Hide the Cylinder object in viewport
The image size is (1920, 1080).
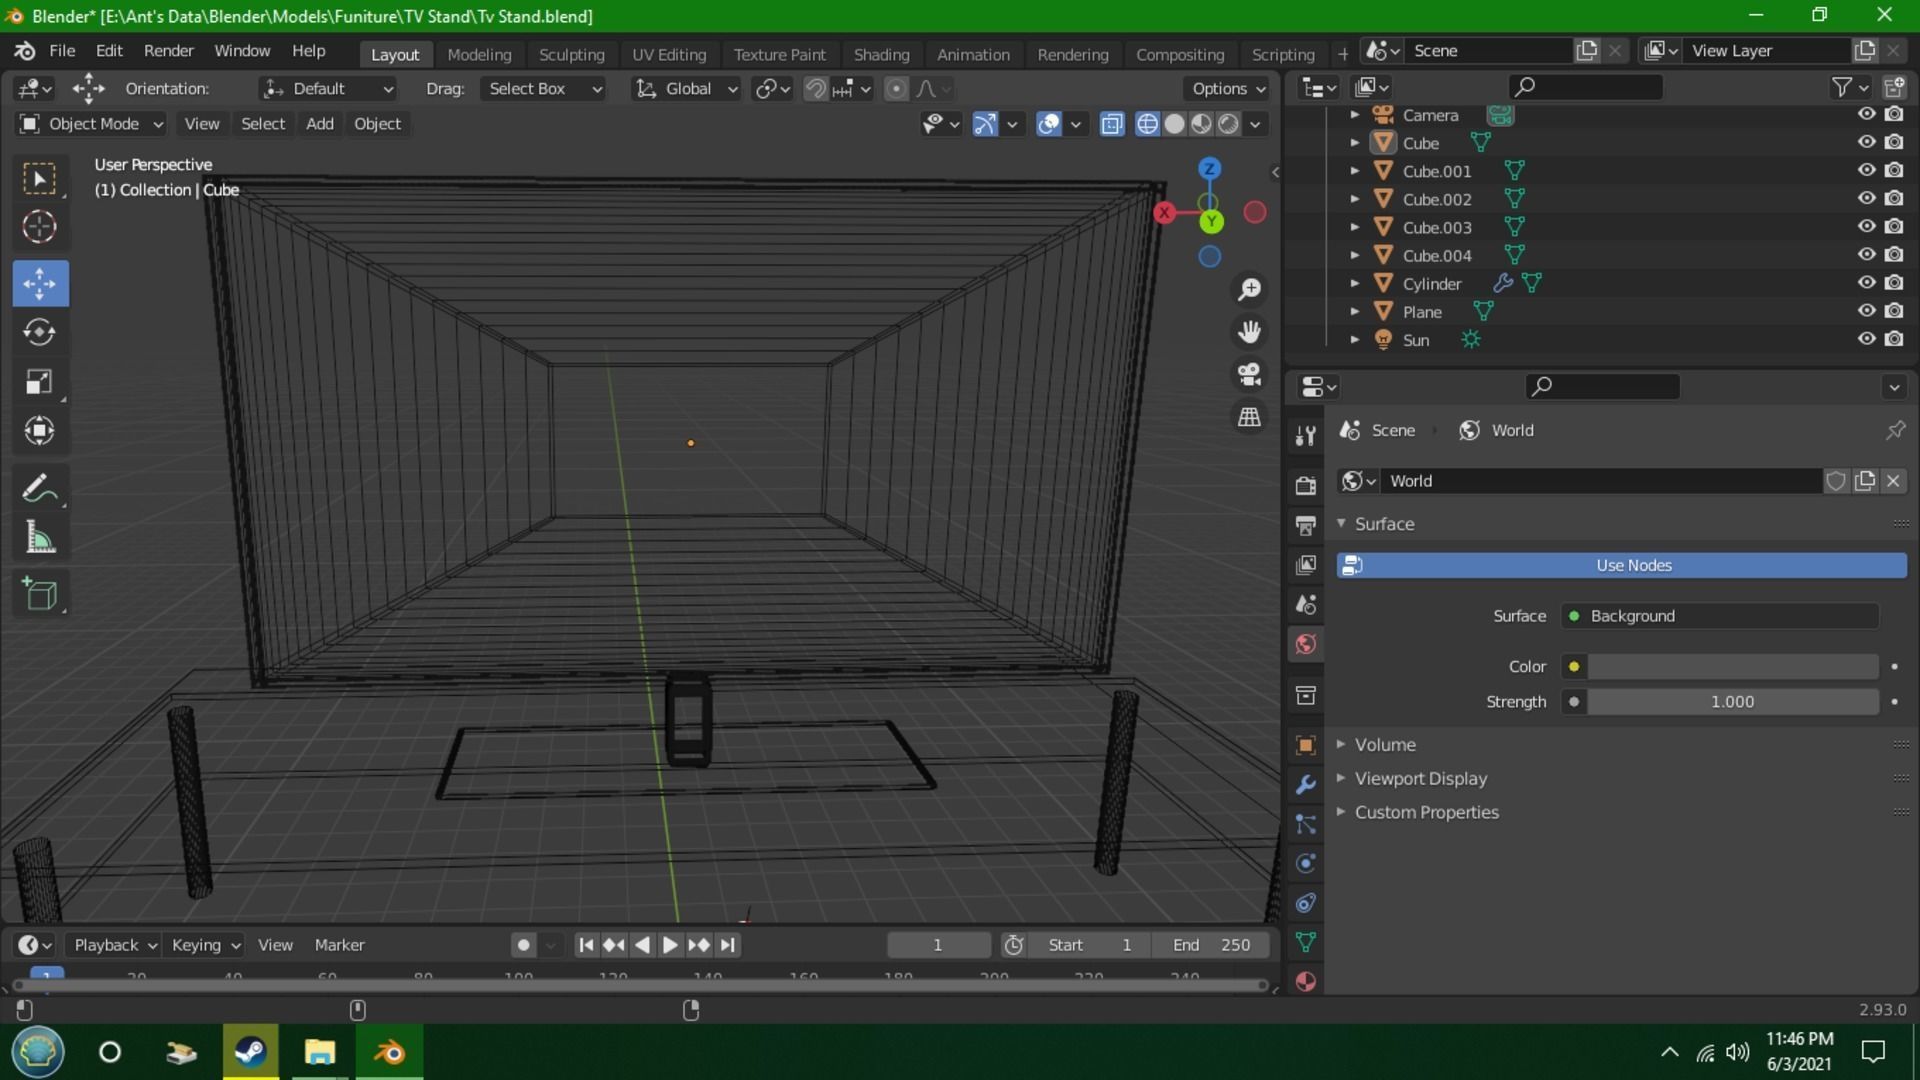tap(1866, 283)
